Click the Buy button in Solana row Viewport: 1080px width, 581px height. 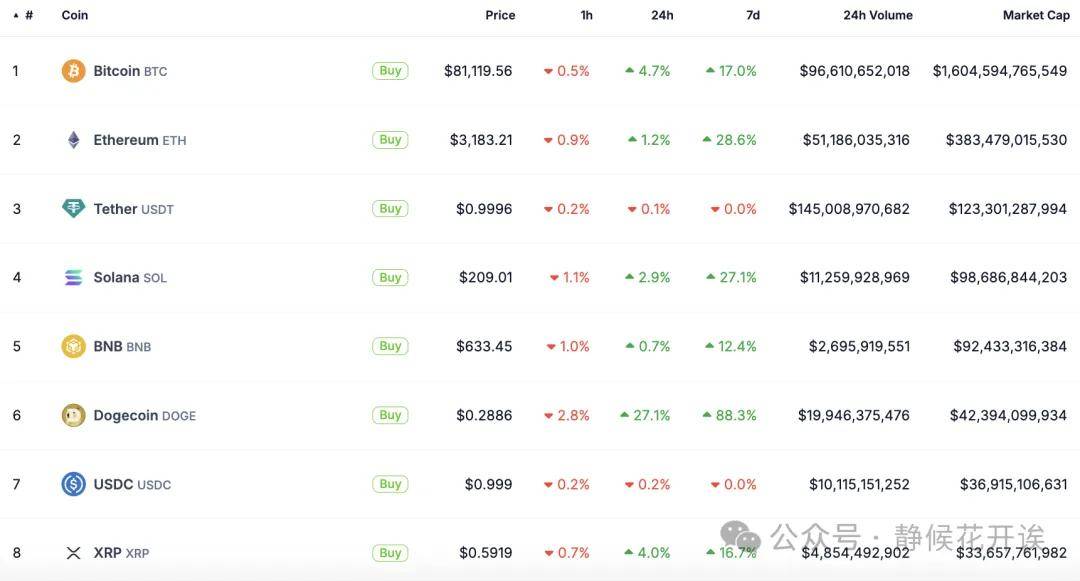coord(390,277)
